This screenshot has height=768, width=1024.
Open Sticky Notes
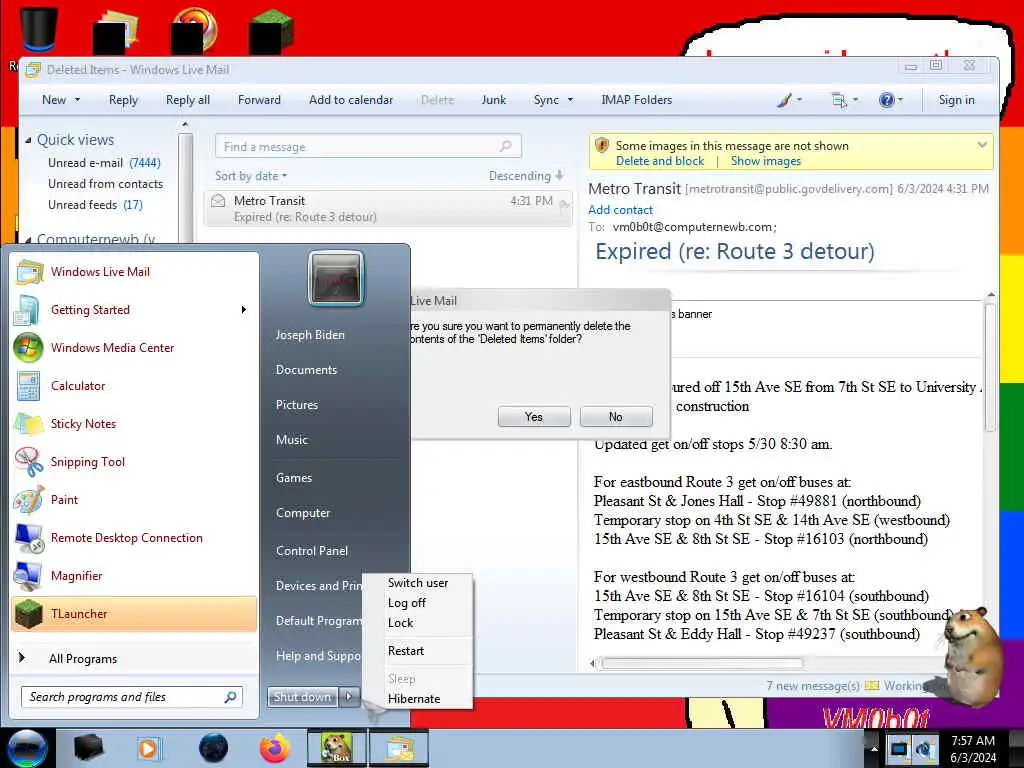coord(134,424)
